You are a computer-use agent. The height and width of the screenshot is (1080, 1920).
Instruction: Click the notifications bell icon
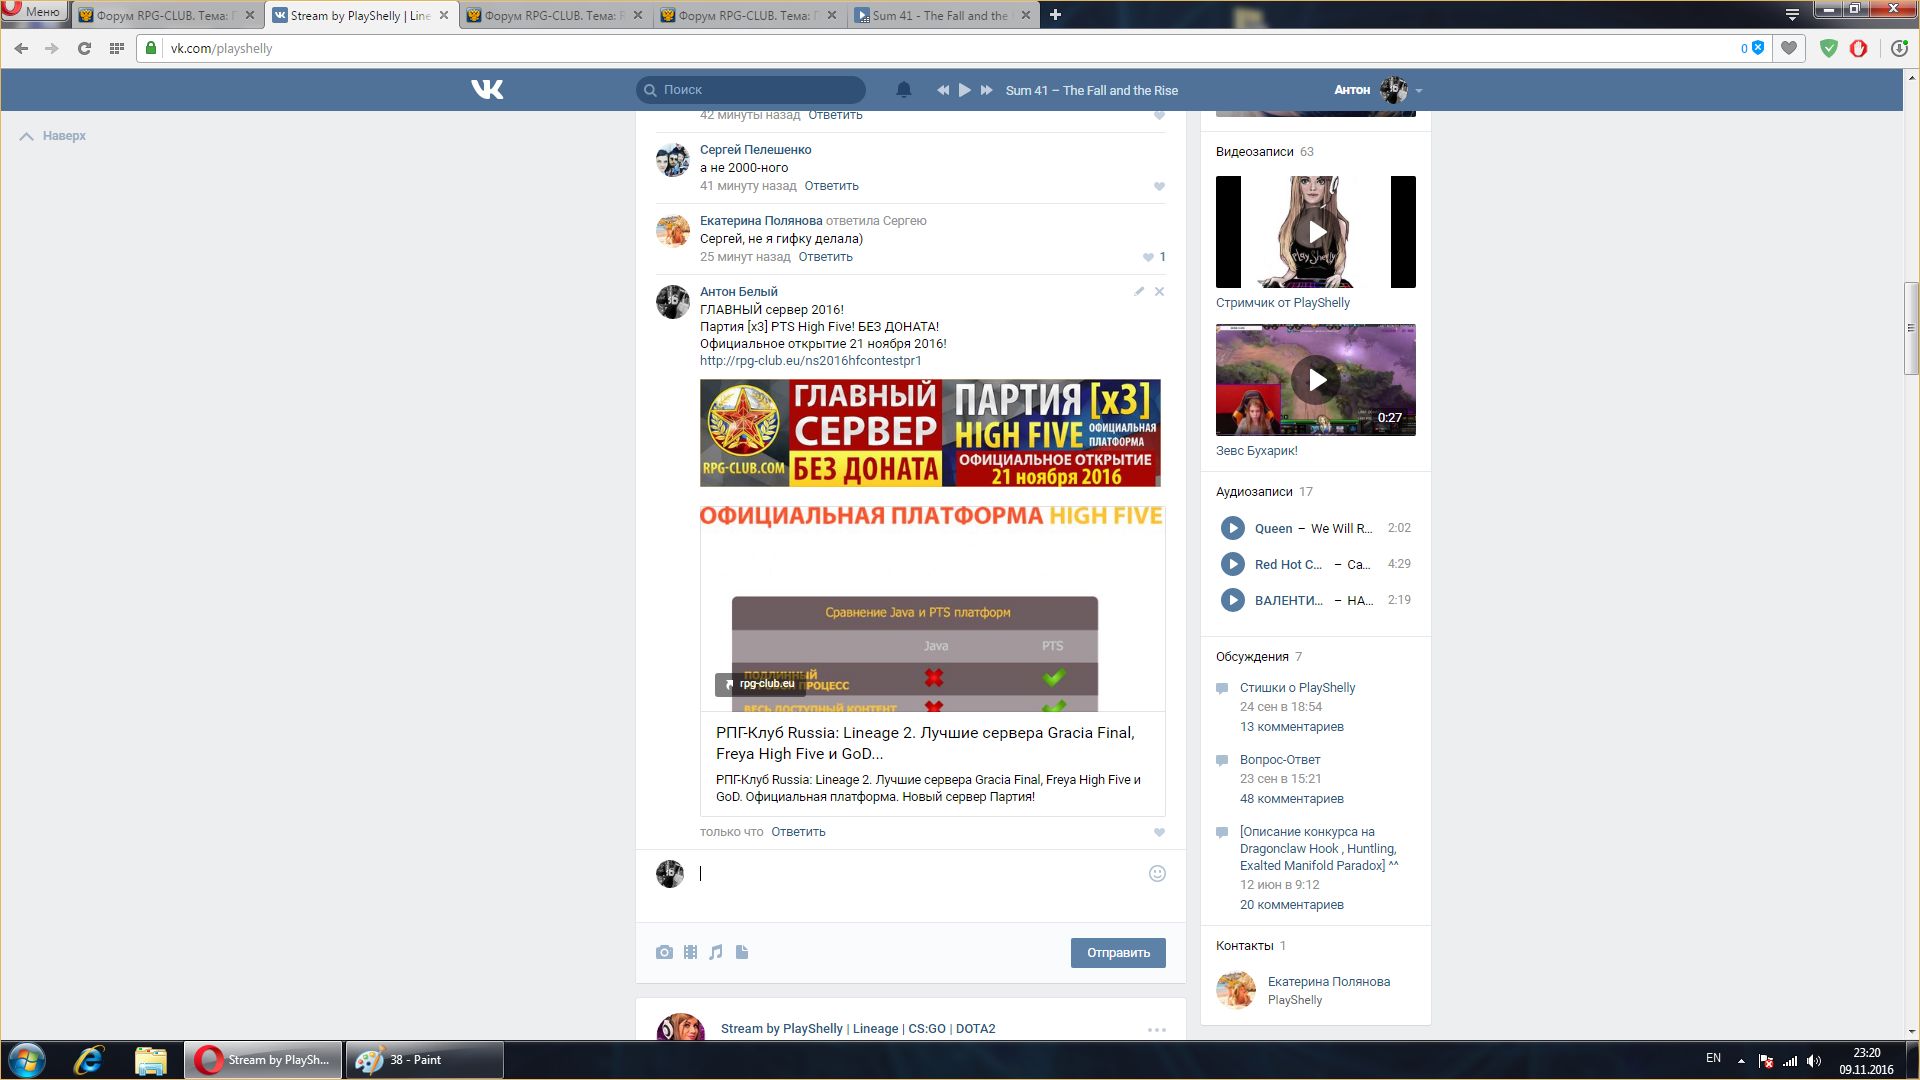click(x=903, y=90)
